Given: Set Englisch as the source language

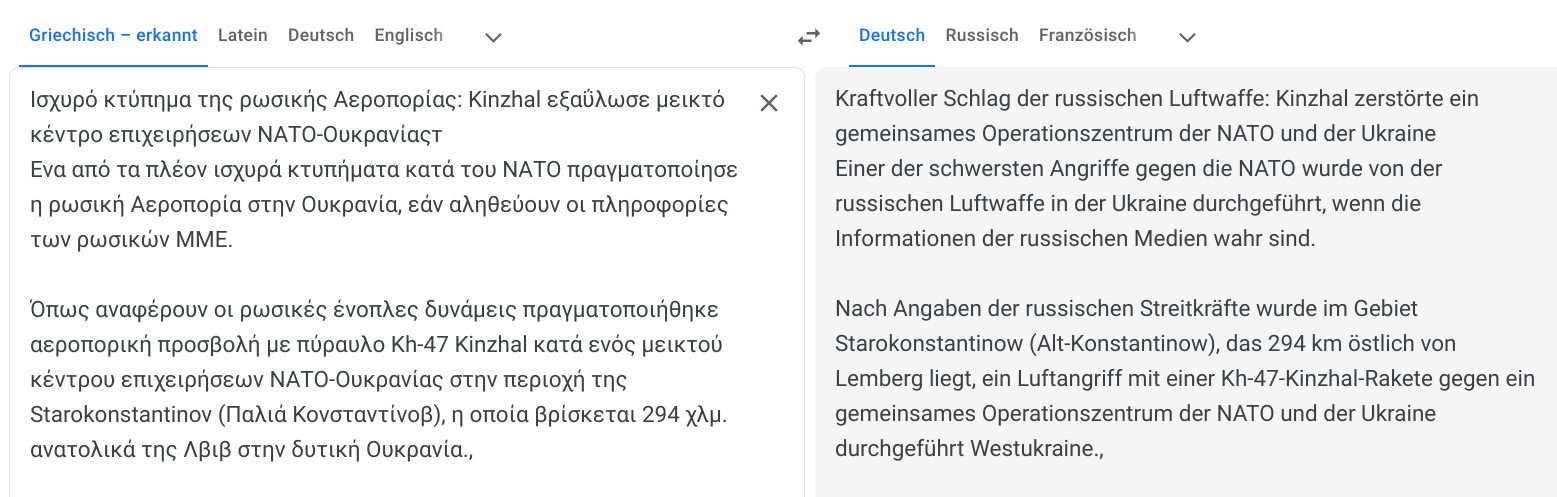Looking at the screenshot, I should (408, 35).
